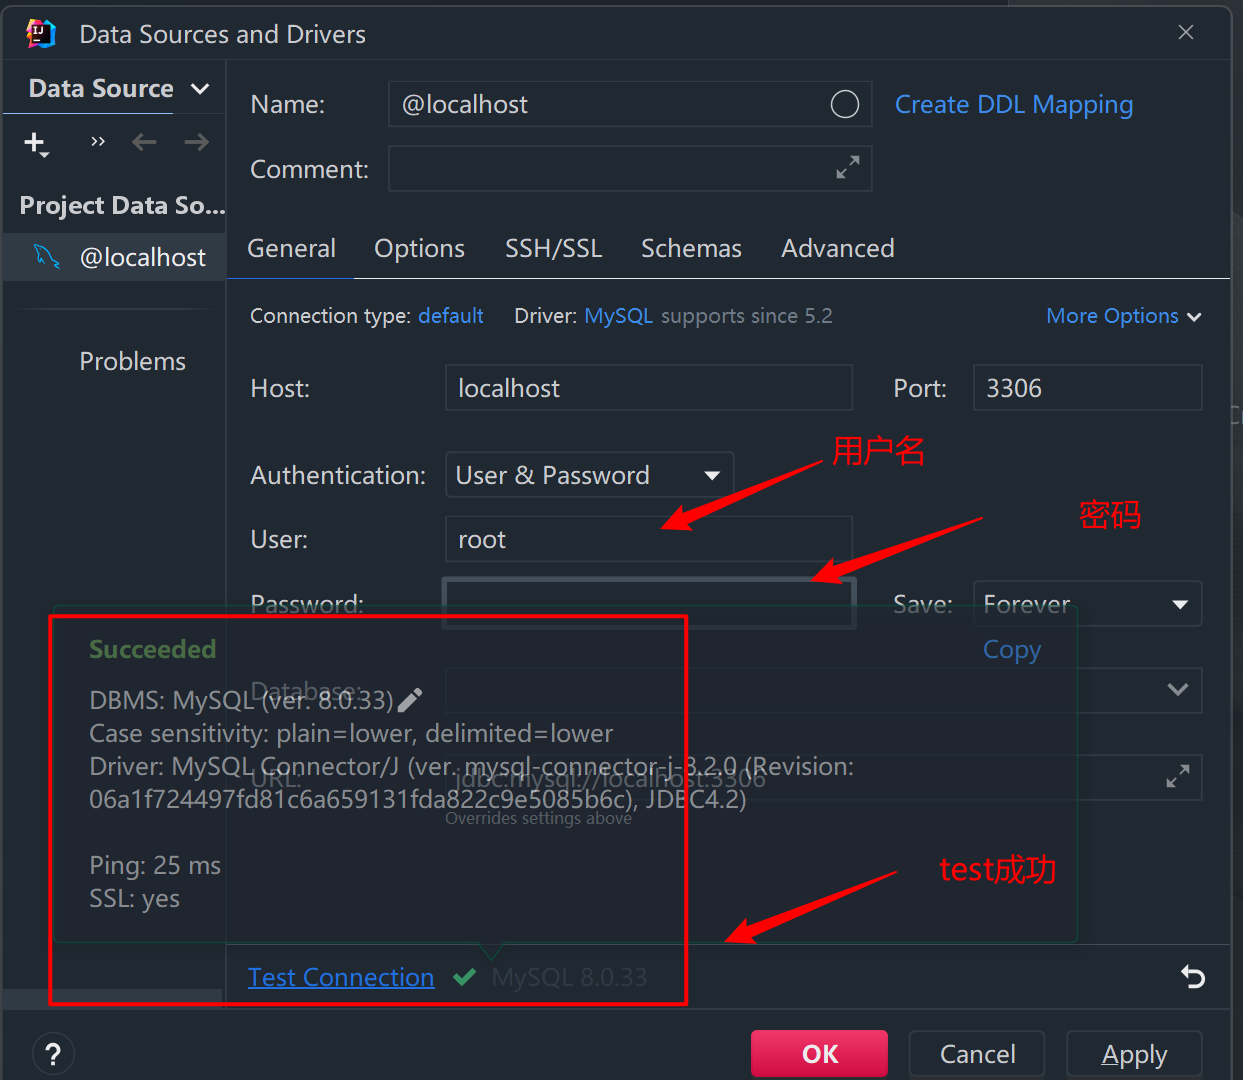Click the add data source plus icon
Image resolution: width=1243 pixels, height=1080 pixels.
coord(35,143)
